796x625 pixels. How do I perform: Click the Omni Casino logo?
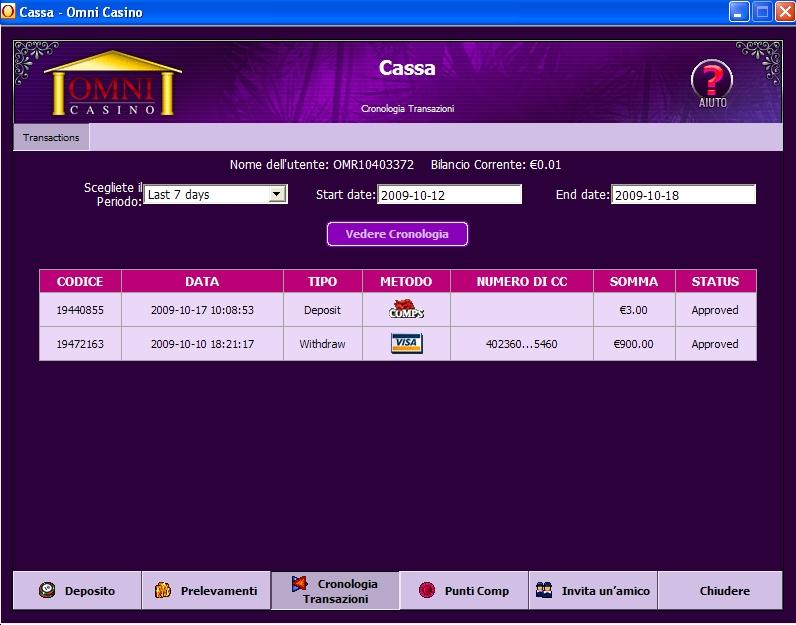pos(113,83)
